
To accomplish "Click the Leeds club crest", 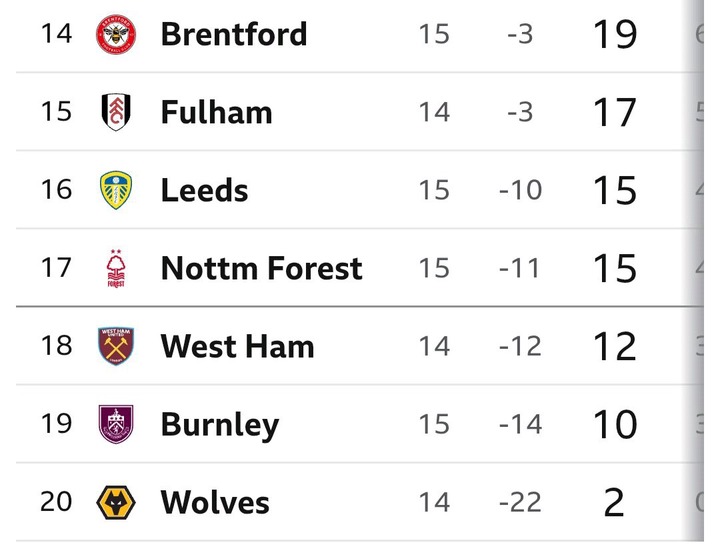I will [x=116, y=190].
